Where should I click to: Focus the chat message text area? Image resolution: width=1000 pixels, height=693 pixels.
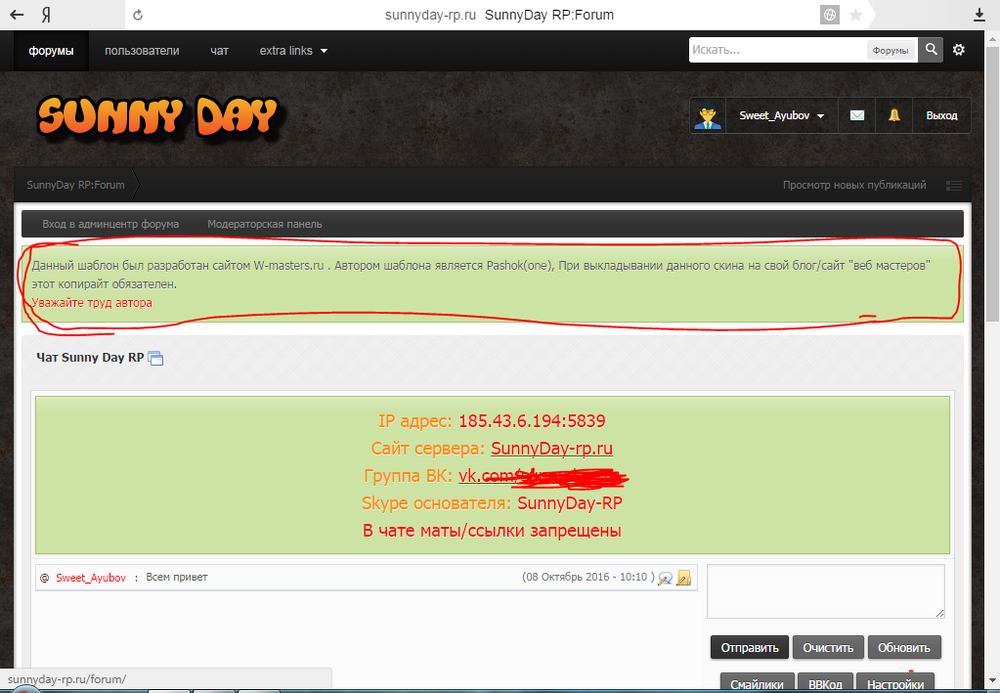(825, 591)
